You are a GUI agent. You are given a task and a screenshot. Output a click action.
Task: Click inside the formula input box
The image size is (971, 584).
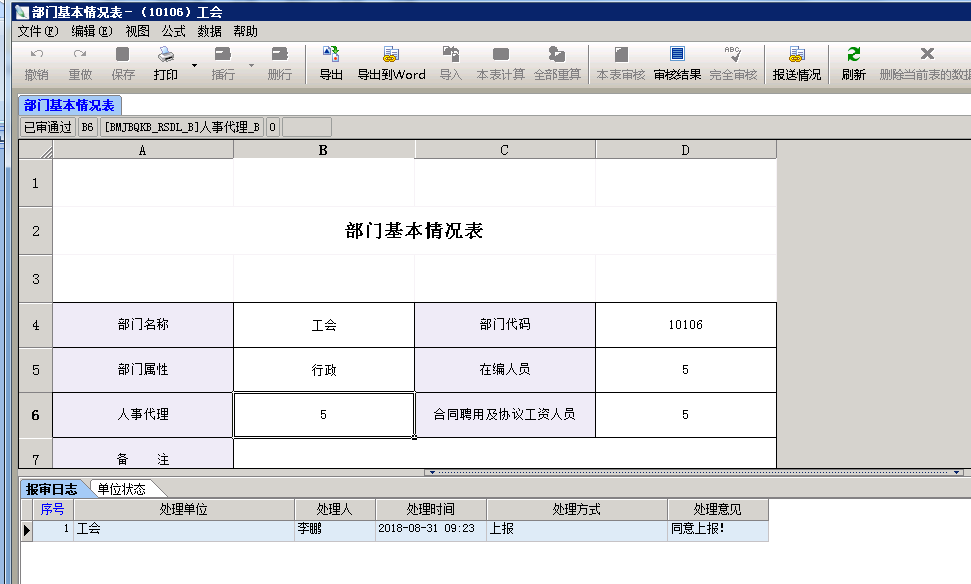[x=306, y=126]
